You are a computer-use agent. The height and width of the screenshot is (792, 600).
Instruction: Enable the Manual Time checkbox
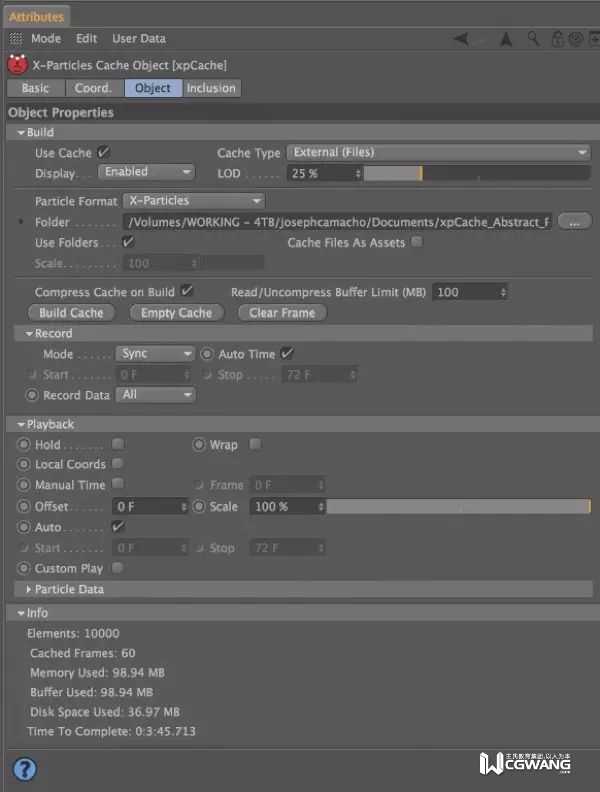click(x=118, y=484)
